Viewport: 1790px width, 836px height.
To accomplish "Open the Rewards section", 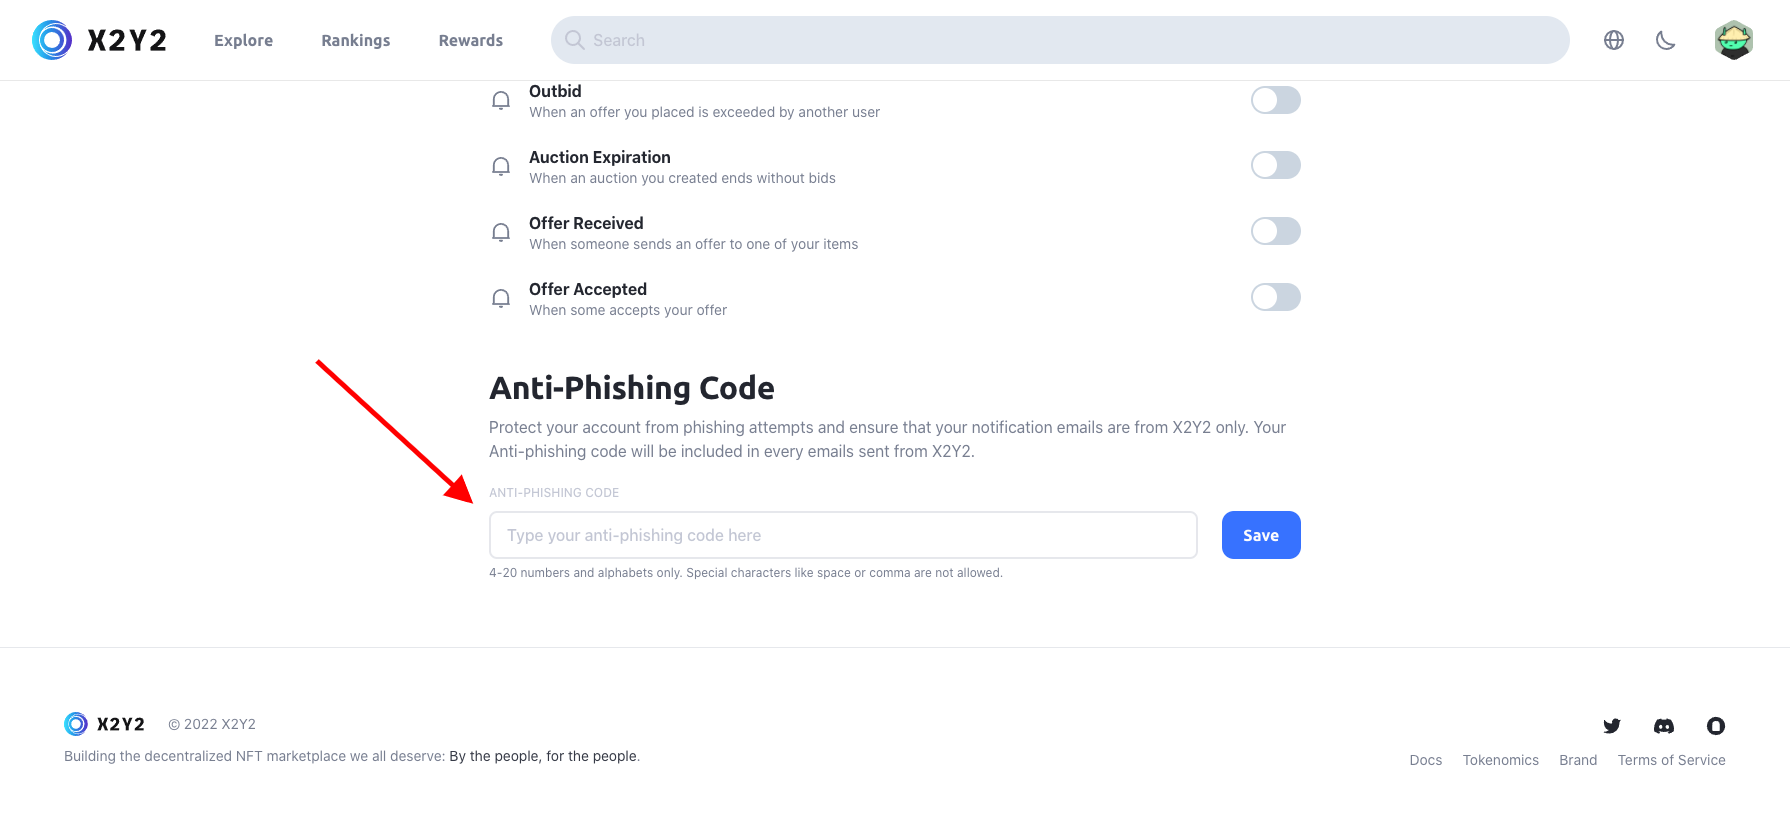I will [470, 40].
